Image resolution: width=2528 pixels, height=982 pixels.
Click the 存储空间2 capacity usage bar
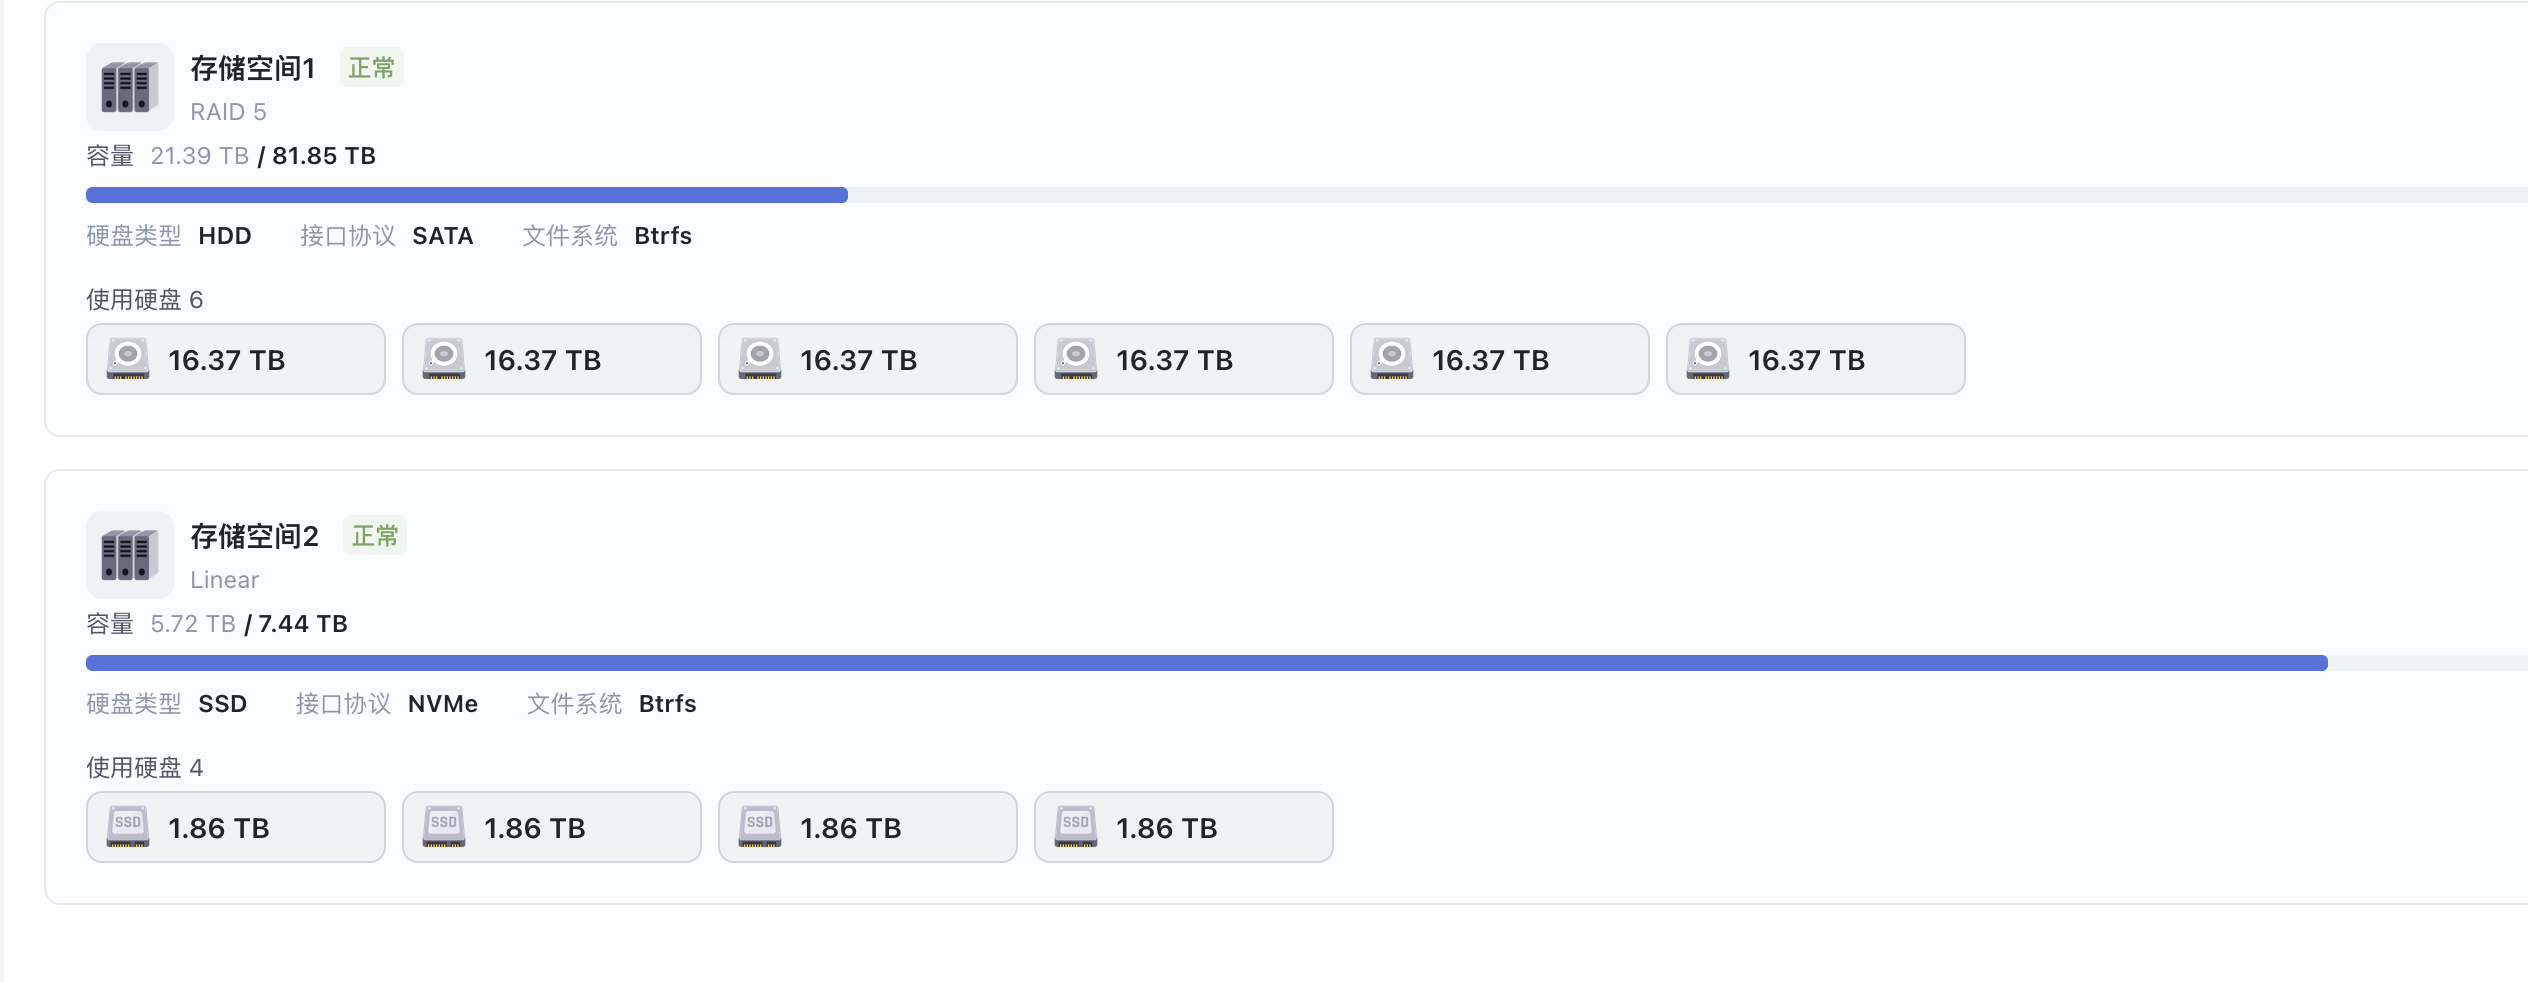(1300, 663)
